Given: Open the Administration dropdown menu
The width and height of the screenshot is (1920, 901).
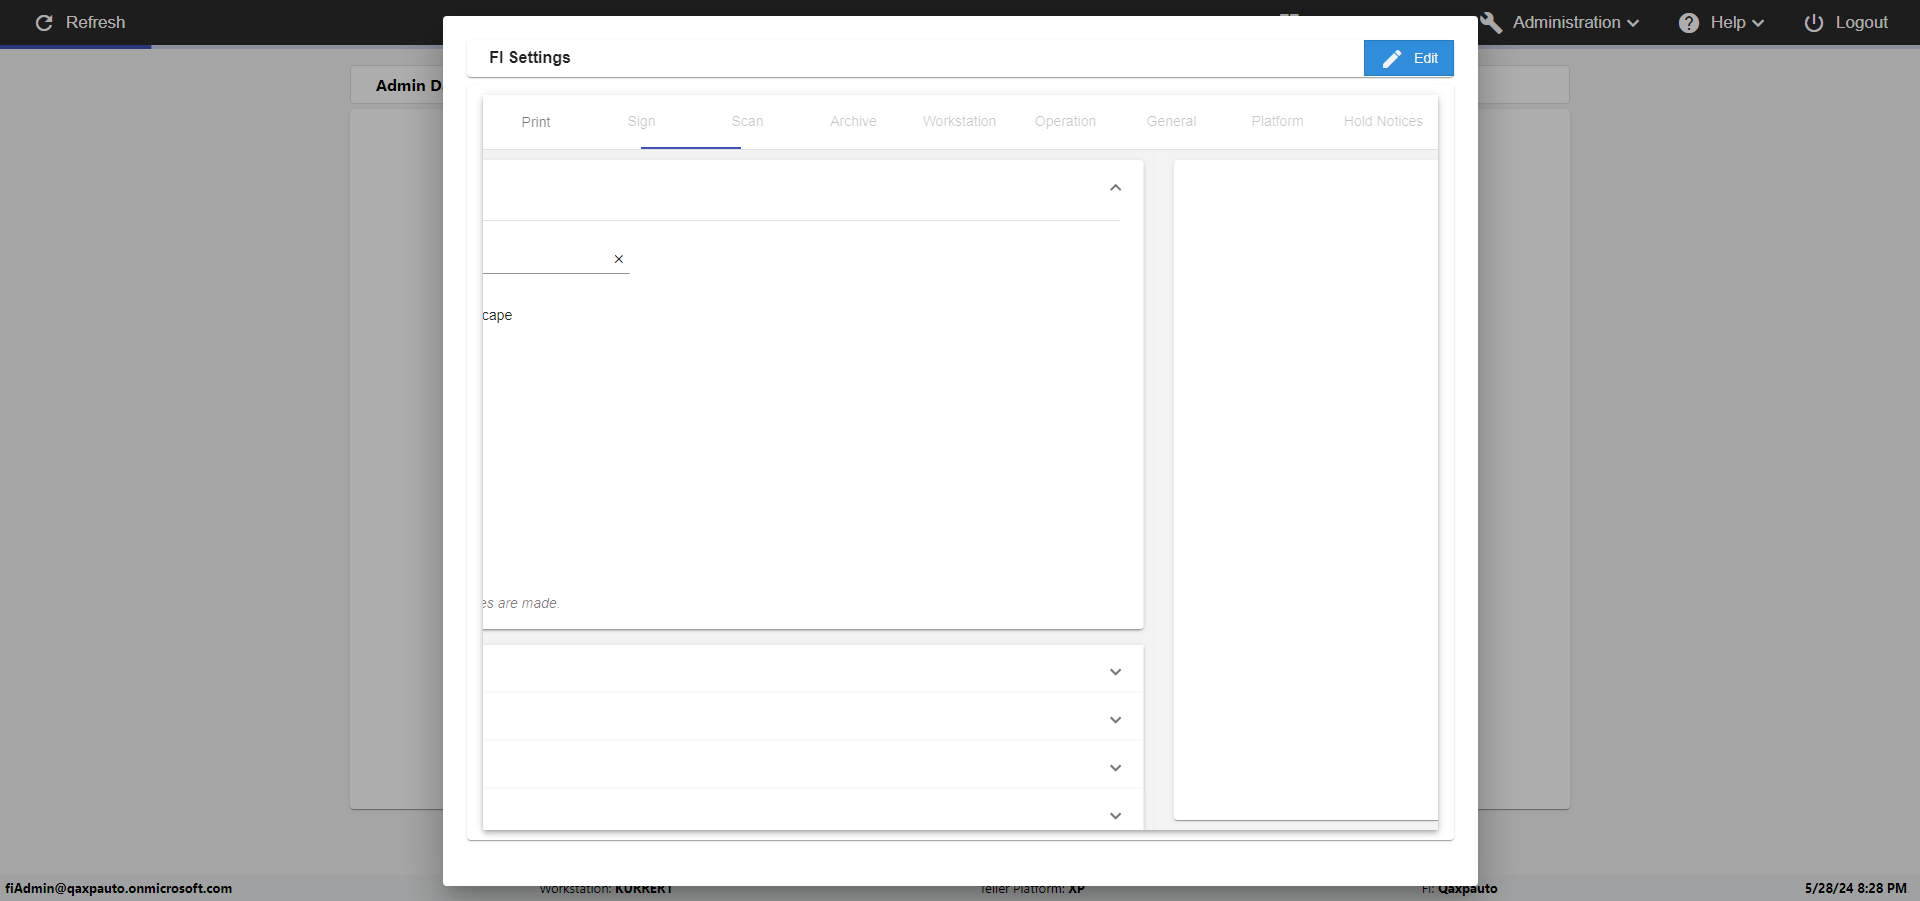Looking at the screenshot, I should [1560, 22].
